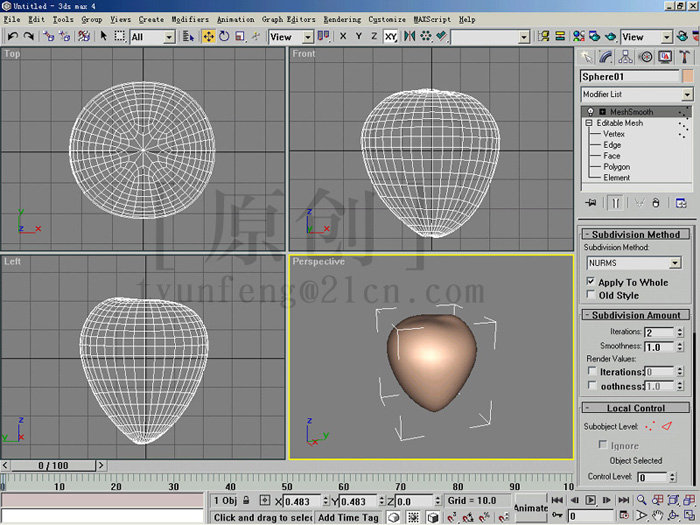The height and width of the screenshot is (525, 700).
Task: Open the Rendering menu
Action: pos(342,19)
